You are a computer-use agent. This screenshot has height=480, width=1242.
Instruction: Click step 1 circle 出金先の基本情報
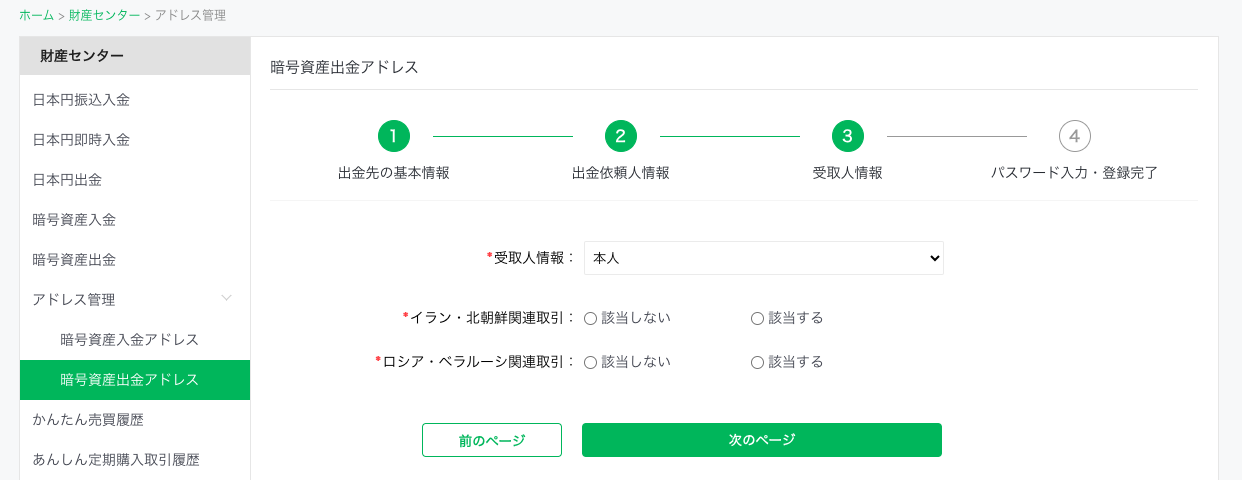pyautogui.click(x=394, y=136)
